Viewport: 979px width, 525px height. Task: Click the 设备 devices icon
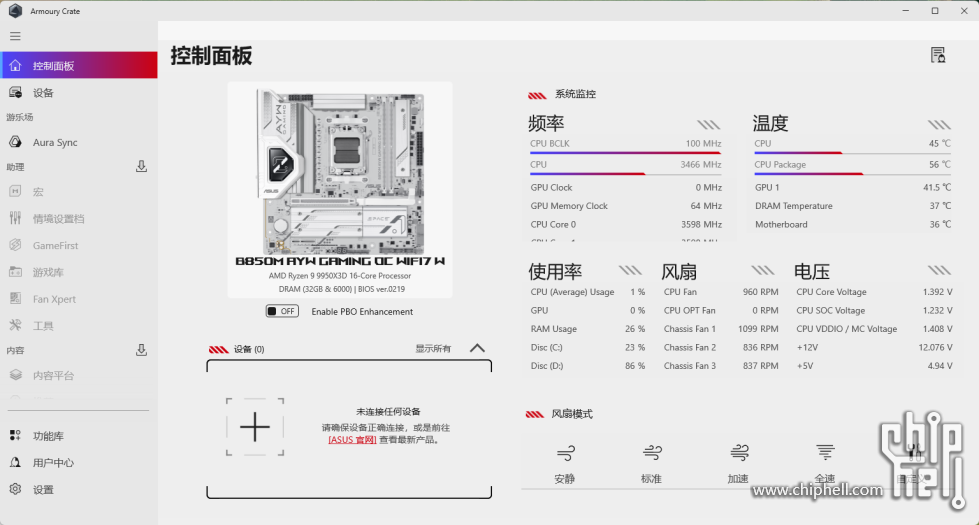coord(16,92)
